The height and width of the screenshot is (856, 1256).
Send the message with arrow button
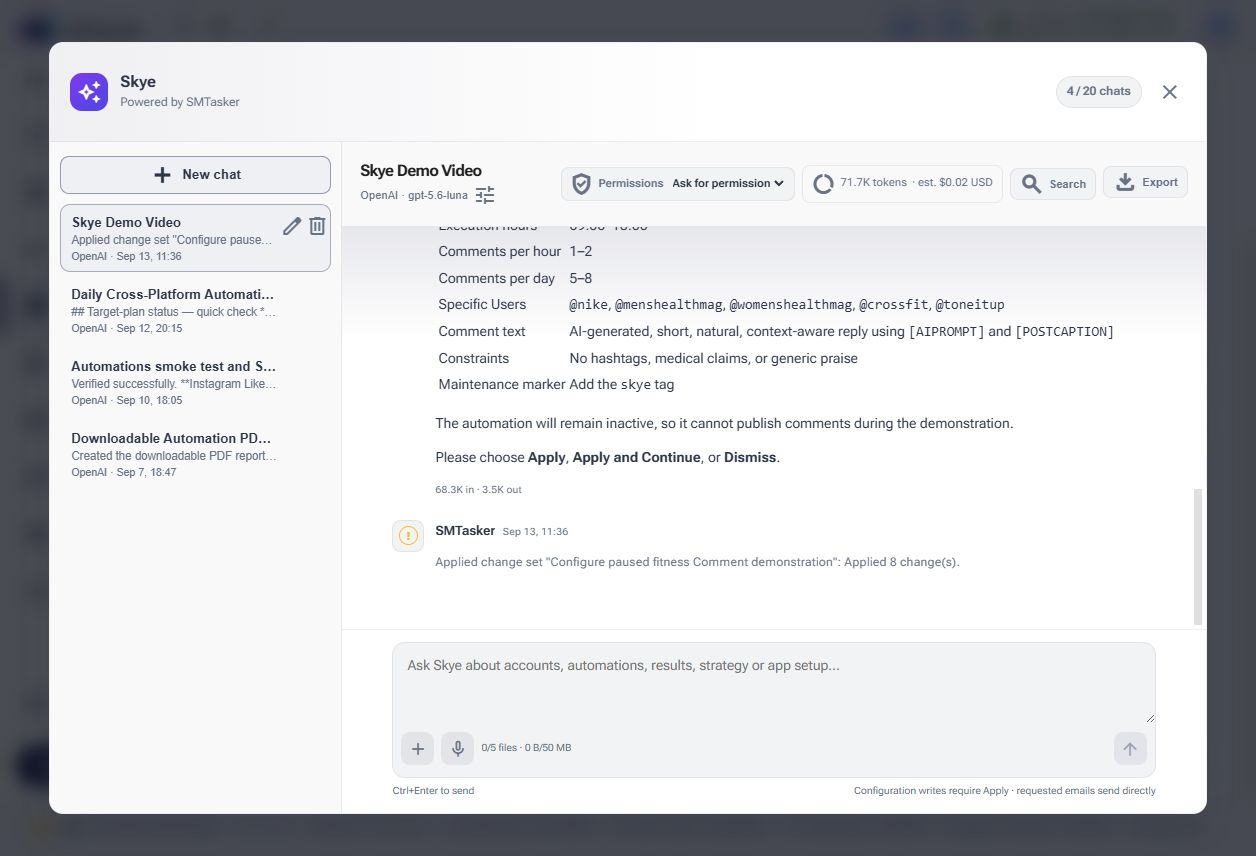click(1130, 748)
